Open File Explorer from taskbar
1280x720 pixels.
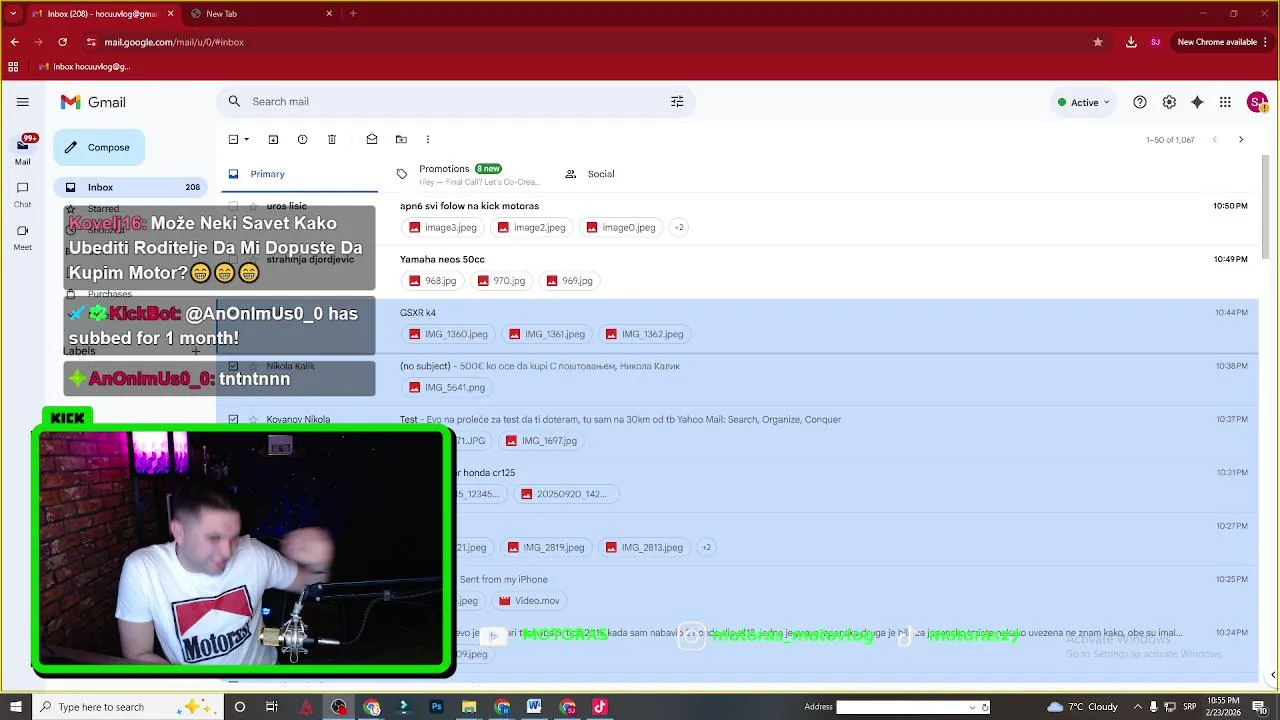[x=469, y=707]
